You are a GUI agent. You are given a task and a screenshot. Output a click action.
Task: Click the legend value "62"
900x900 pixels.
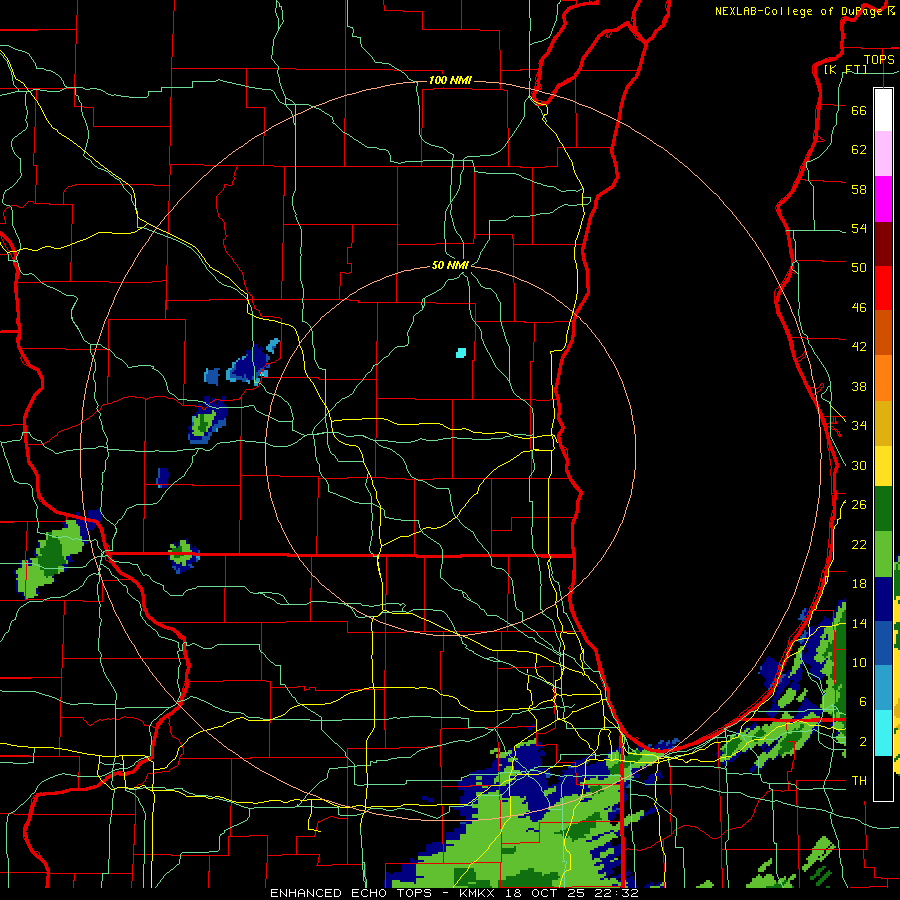pos(859,149)
